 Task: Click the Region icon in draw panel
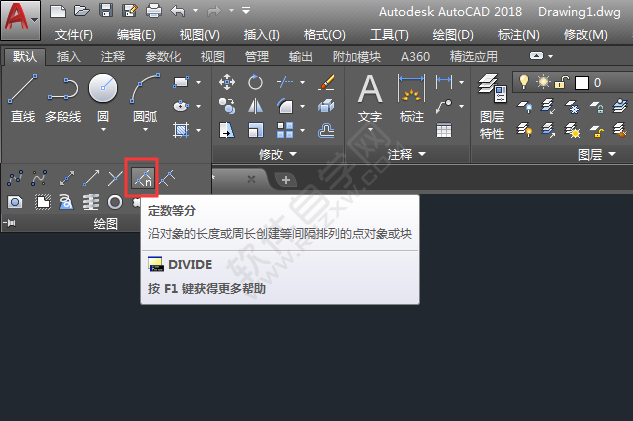pos(15,202)
